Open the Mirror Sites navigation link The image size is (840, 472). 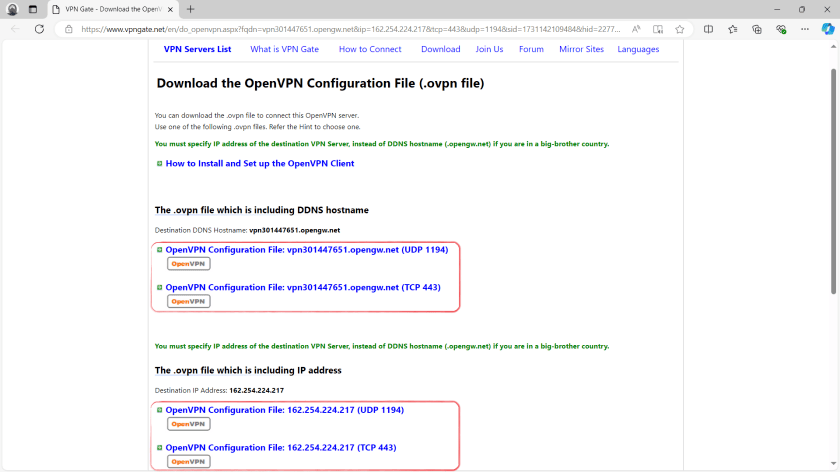[x=581, y=49]
